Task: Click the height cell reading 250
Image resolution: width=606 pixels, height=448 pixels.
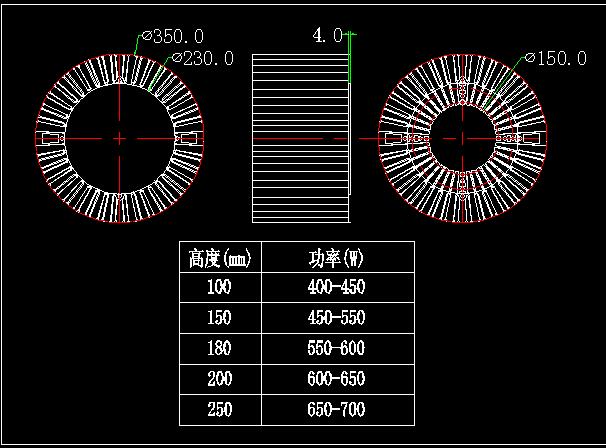Action: click(220, 410)
